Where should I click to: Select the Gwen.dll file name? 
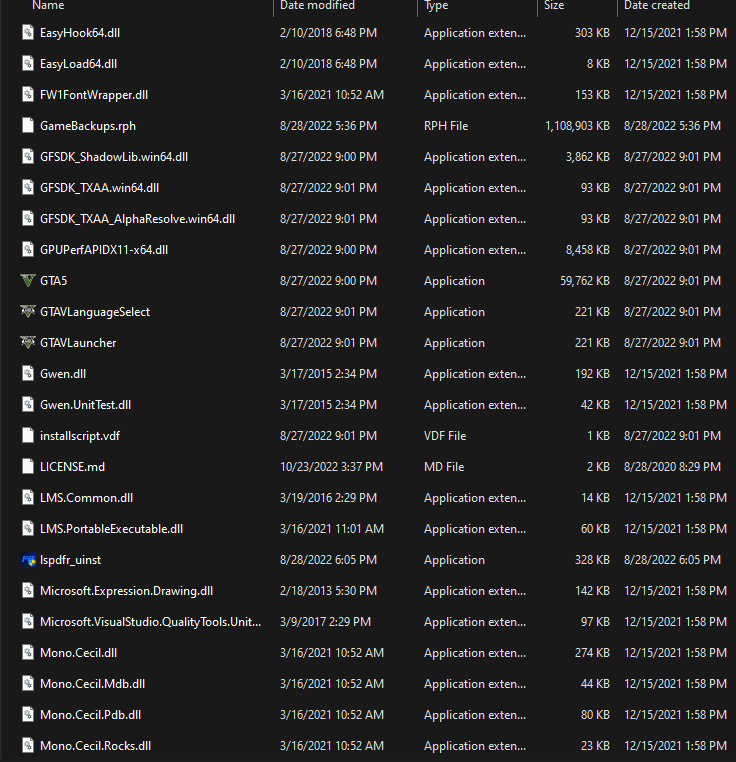[63, 374]
